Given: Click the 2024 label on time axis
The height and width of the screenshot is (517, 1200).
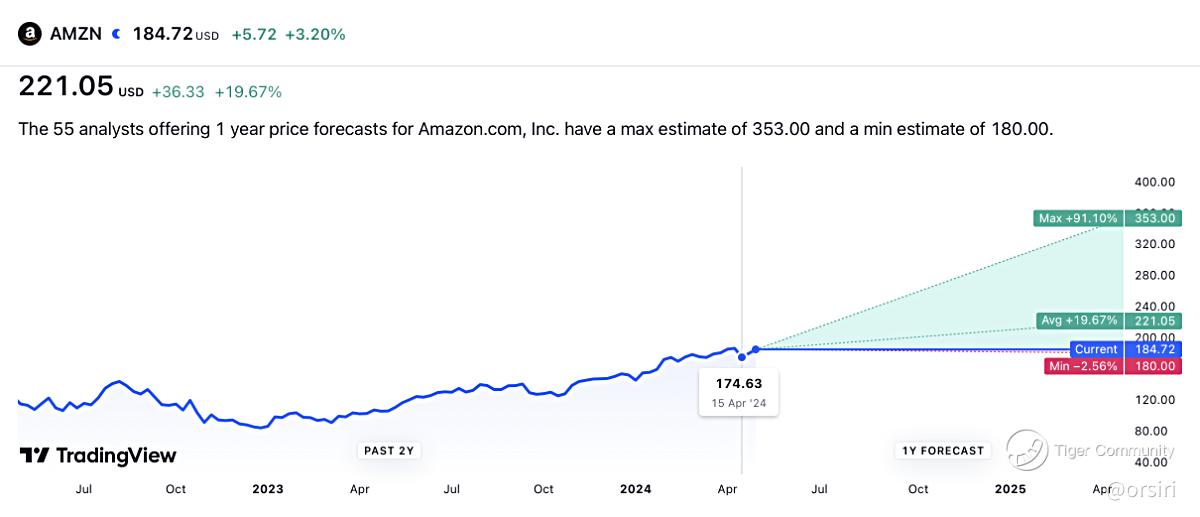Looking at the screenshot, I should 635,489.
